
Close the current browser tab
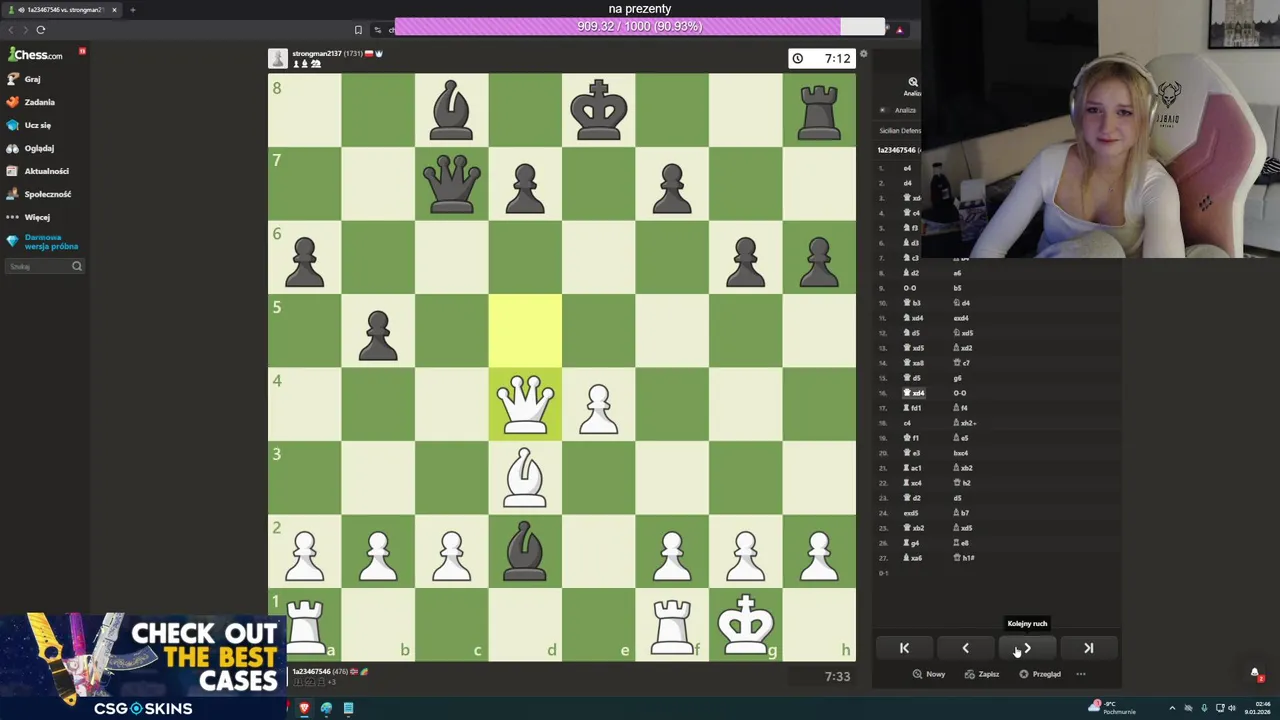click(114, 10)
